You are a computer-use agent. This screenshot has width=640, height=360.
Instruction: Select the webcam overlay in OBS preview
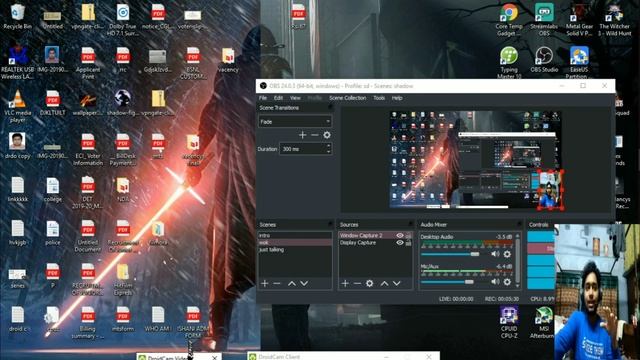pyautogui.click(x=550, y=190)
